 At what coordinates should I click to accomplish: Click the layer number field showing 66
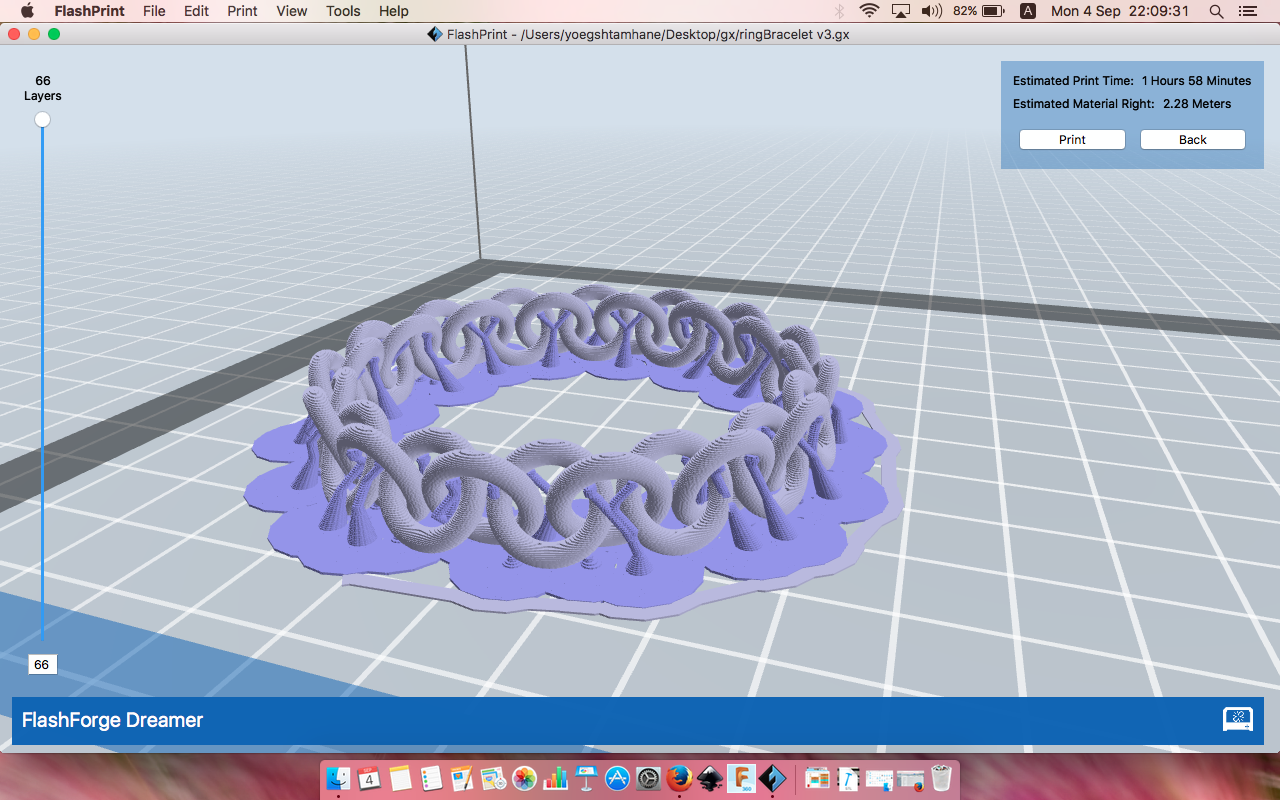(42, 664)
